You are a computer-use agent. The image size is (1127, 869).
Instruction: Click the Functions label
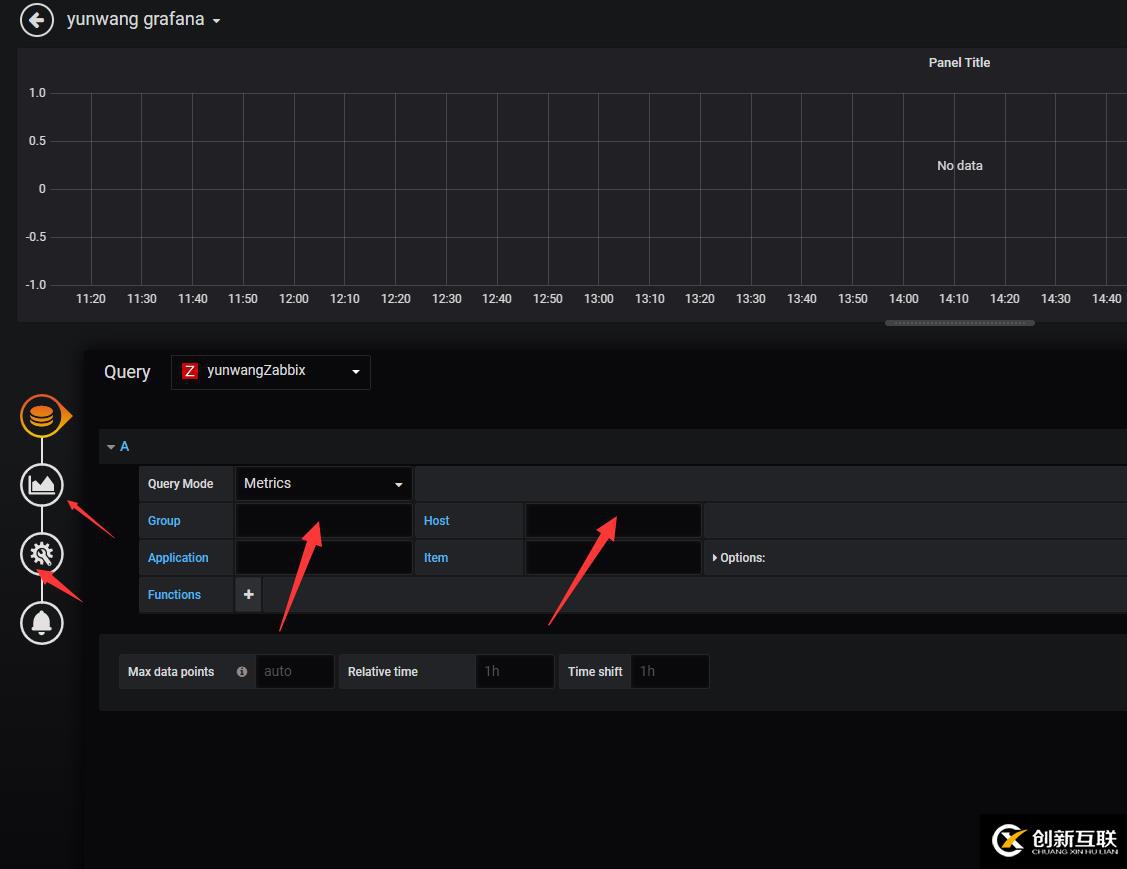click(174, 594)
